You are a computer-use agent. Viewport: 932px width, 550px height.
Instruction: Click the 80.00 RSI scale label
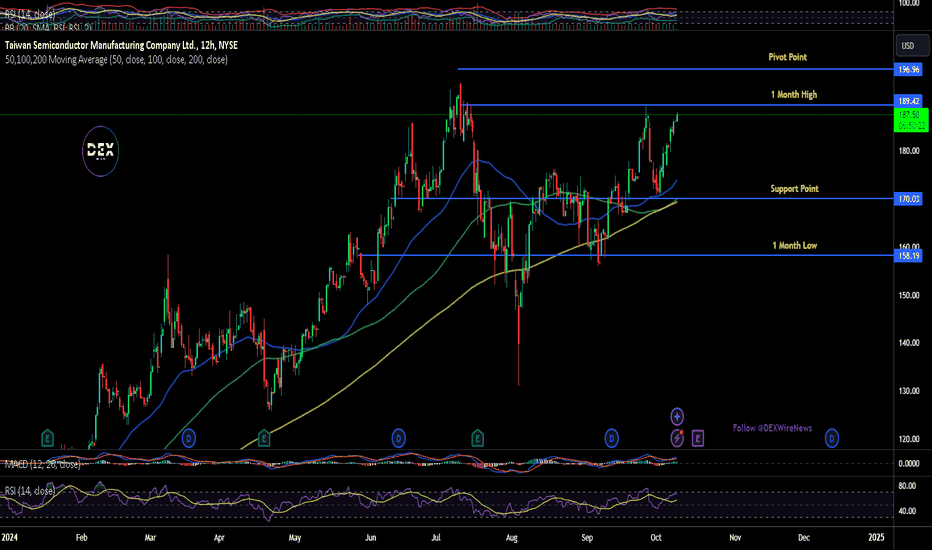907,486
